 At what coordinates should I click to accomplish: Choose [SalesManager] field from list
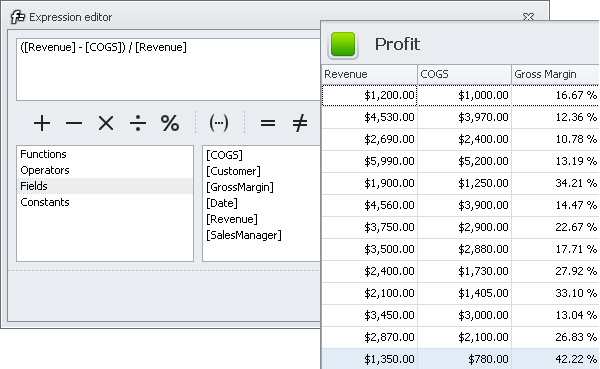[x=244, y=235]
